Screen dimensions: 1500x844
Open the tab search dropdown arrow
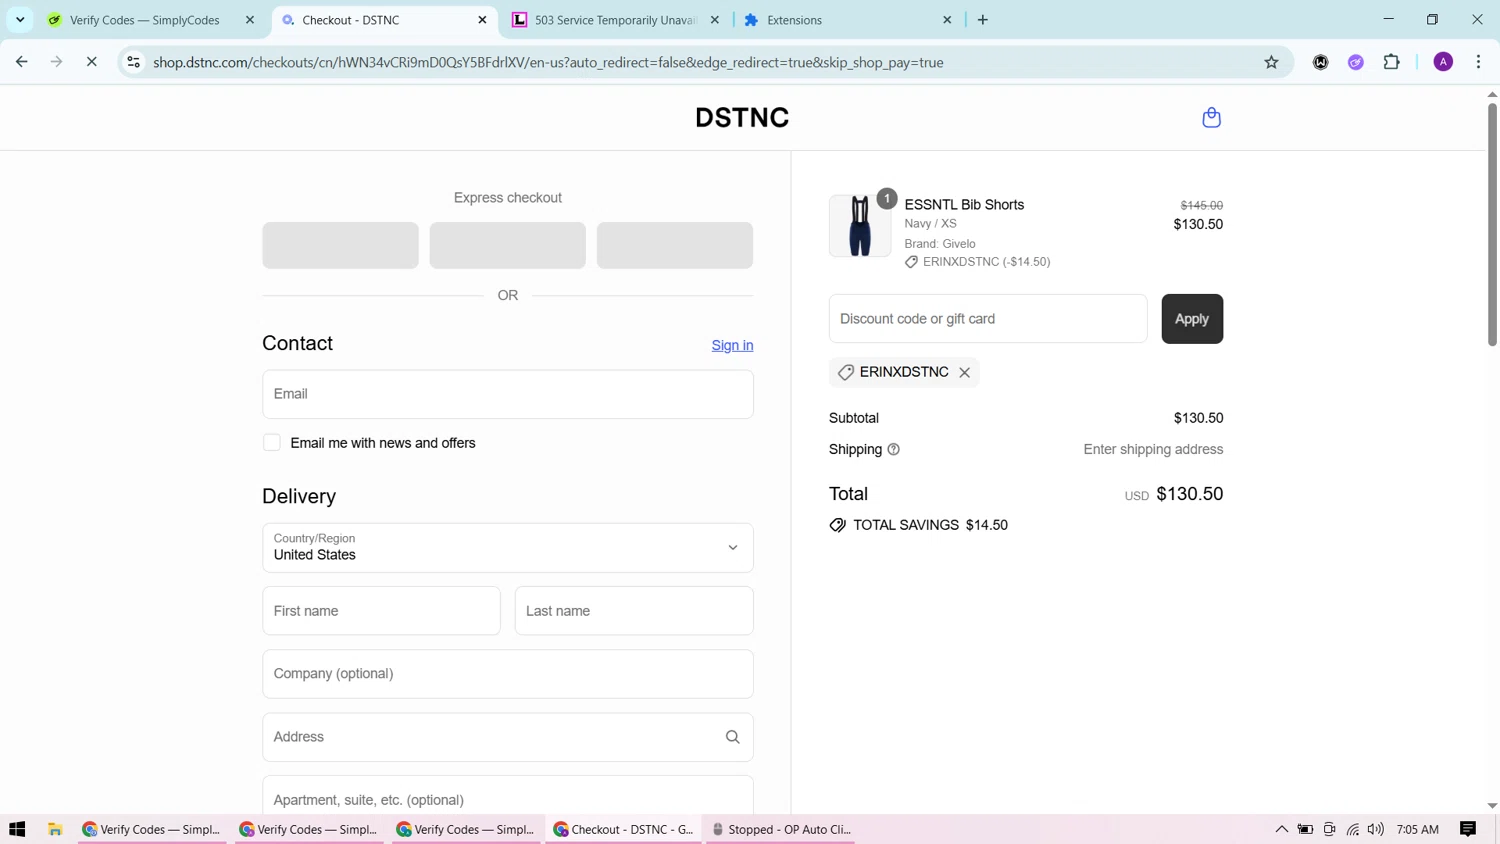tap(20, 20)
